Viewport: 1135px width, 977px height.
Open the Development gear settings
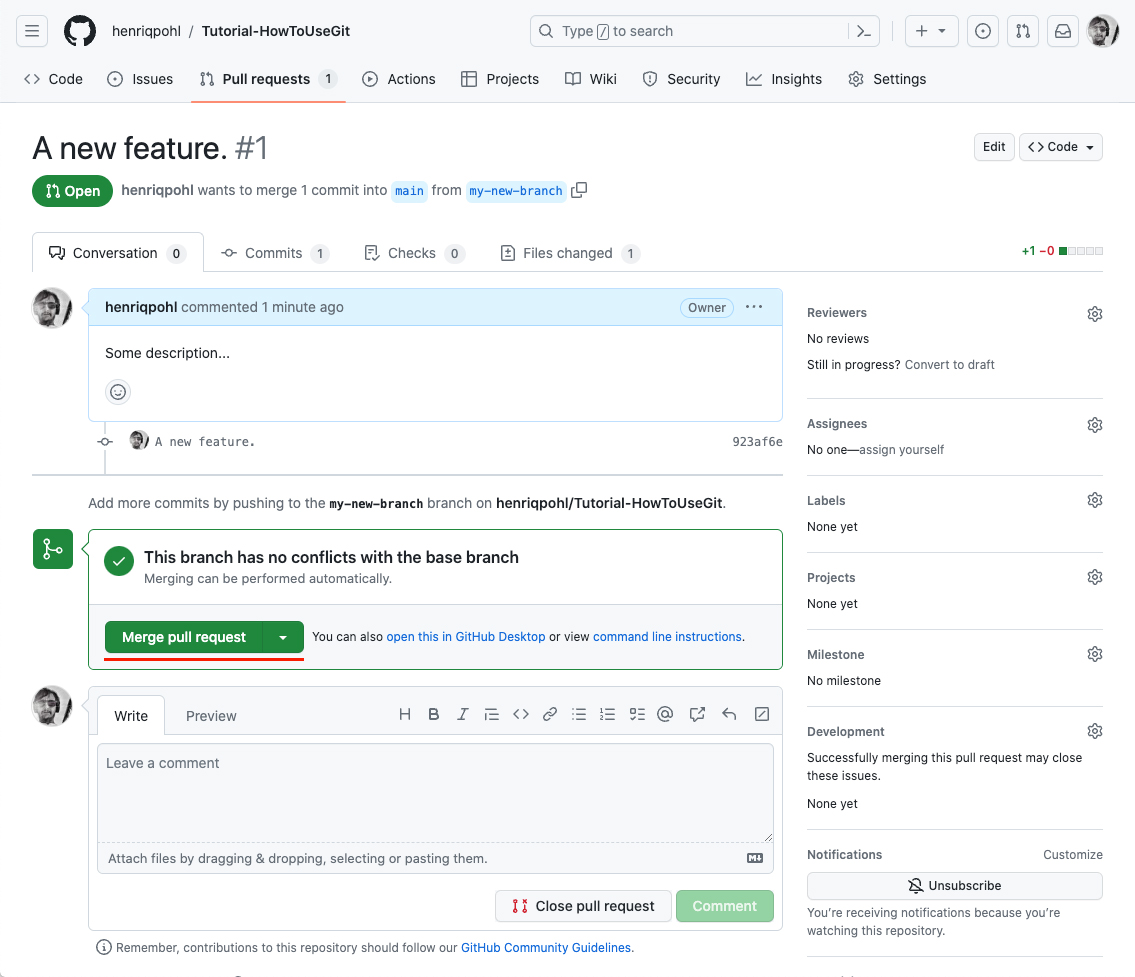tap(1094, 731)
